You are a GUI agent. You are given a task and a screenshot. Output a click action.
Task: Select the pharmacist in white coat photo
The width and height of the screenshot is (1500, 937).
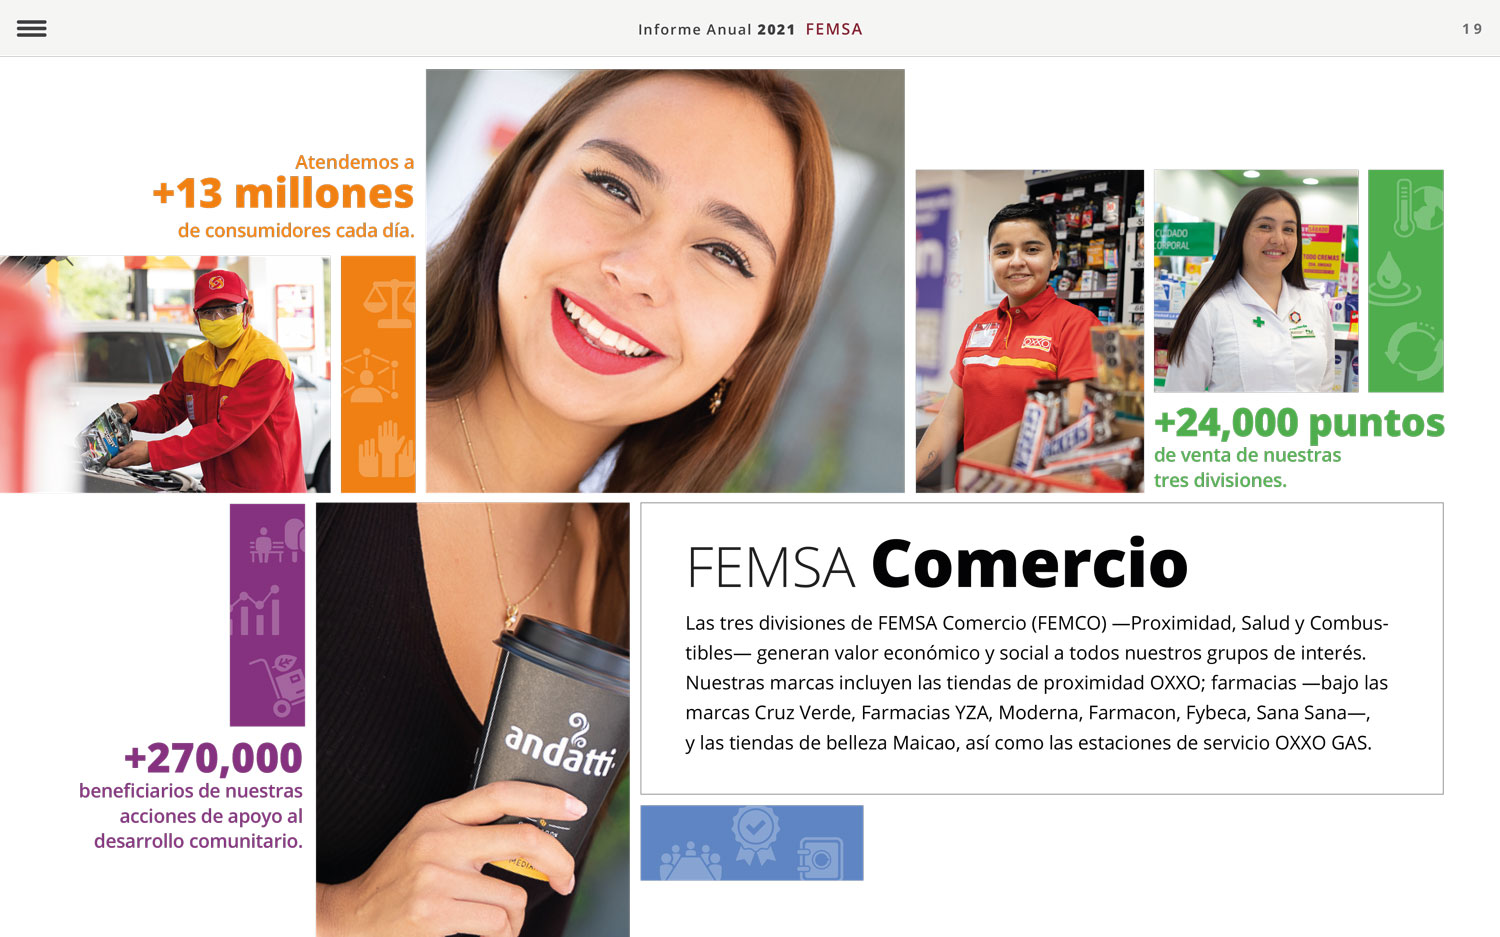pyautogui.click(x=1256, y=281)
